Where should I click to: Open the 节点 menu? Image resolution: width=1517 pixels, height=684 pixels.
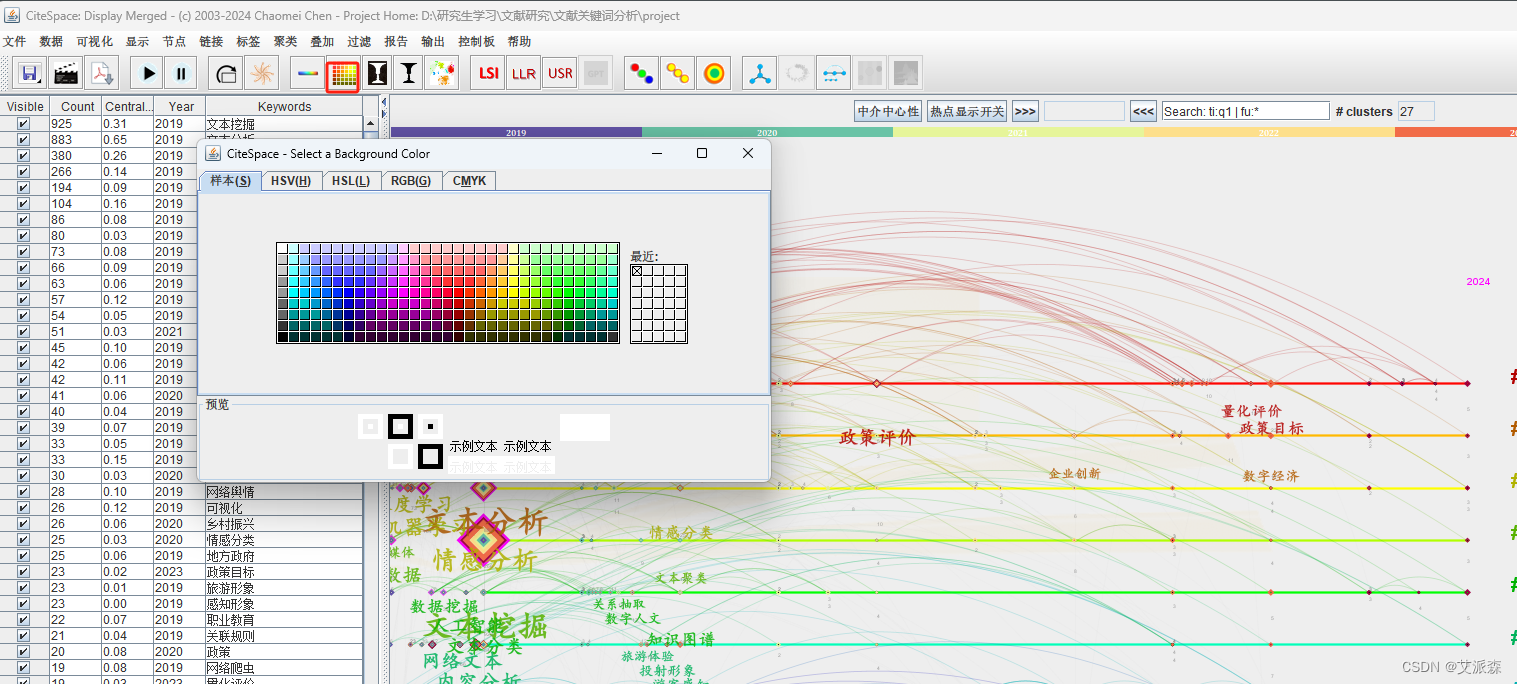[174, 41]
